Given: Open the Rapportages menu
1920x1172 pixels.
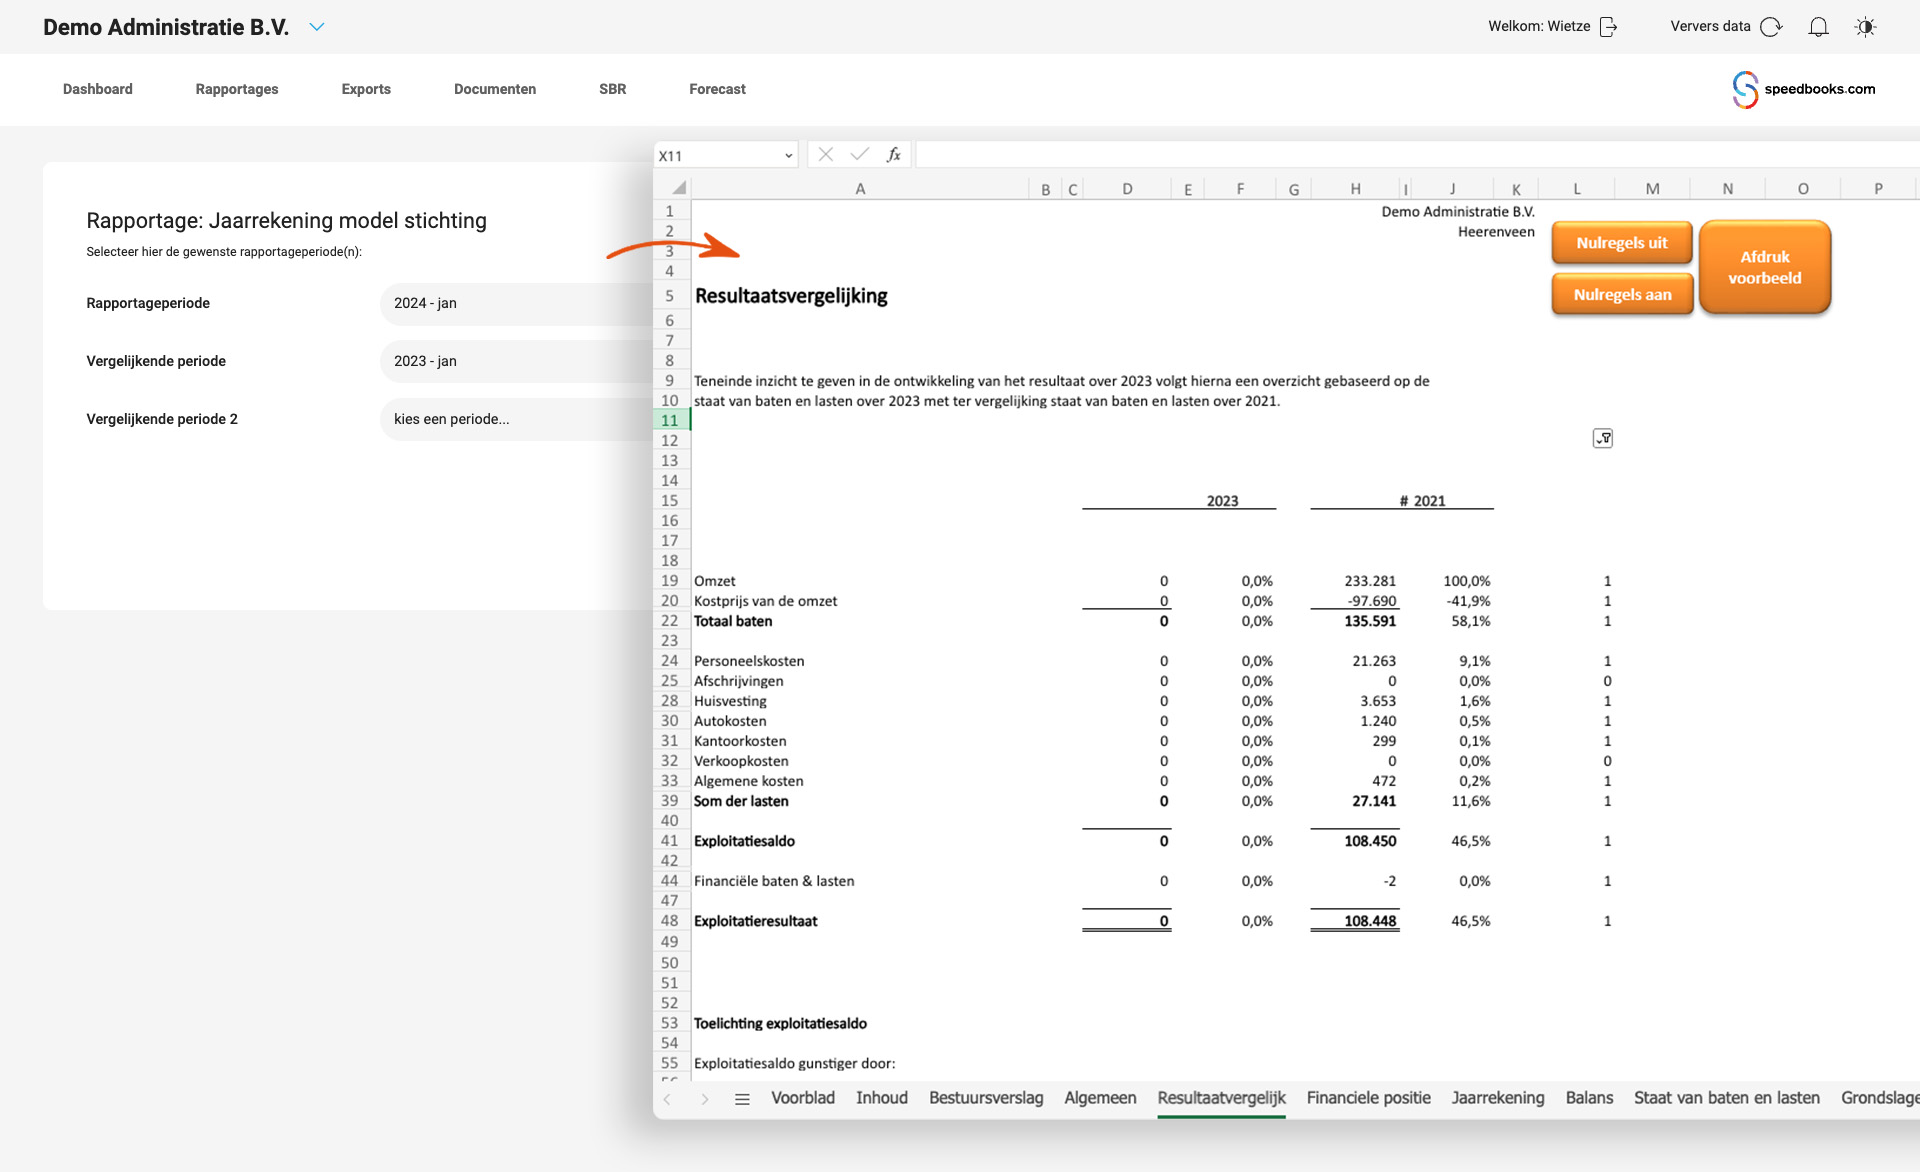Looking at the screenshot, I should (x=235, y=88).
